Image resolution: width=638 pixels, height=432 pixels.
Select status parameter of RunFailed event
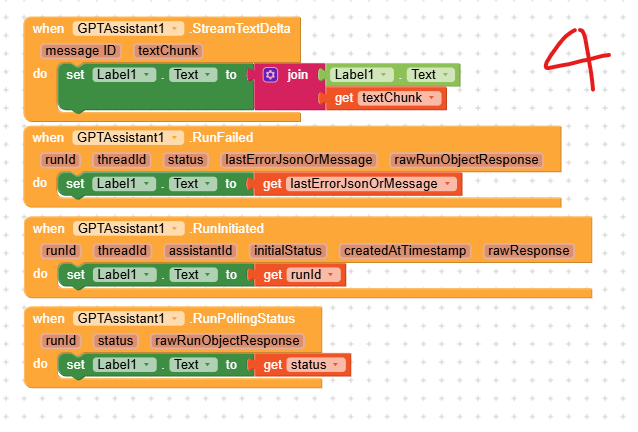point(186,160)
